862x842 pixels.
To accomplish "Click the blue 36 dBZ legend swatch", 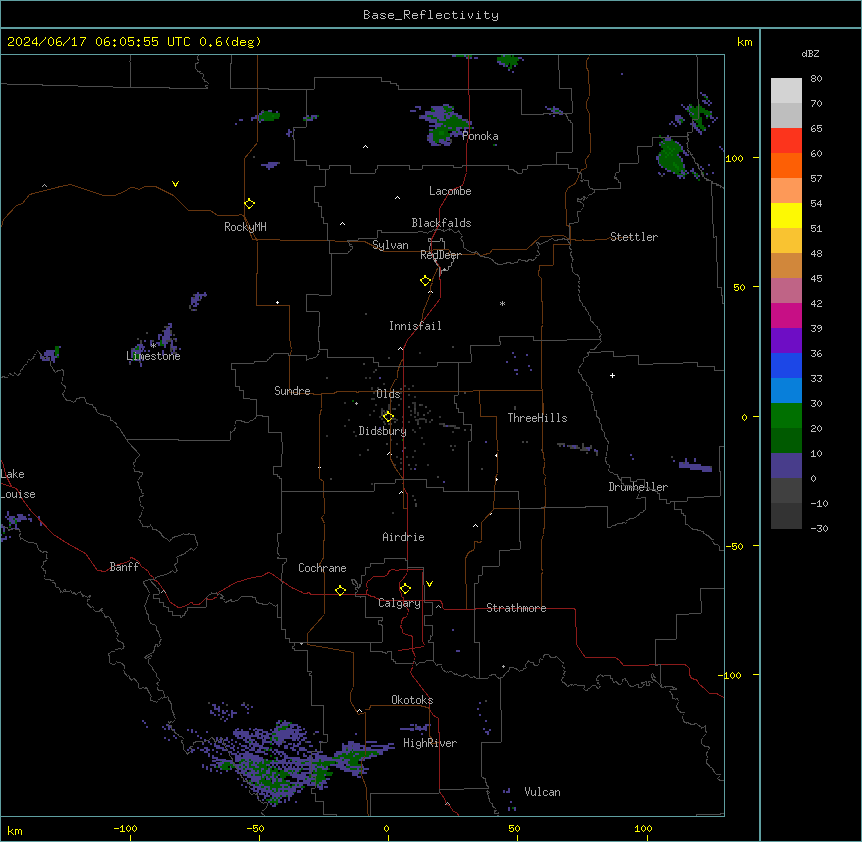I will tap(786, 366).
